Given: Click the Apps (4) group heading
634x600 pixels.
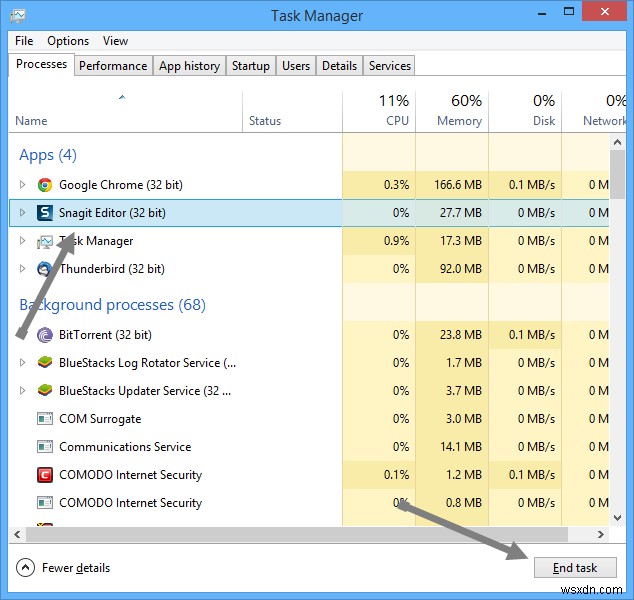Looking at the screenshot, I should click(x=48, y=155).
